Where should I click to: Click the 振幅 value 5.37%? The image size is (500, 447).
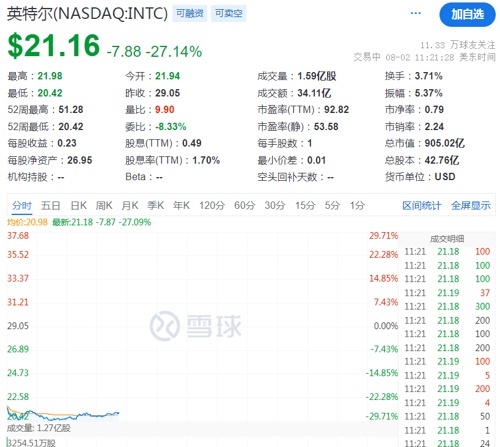click(429, 93)
